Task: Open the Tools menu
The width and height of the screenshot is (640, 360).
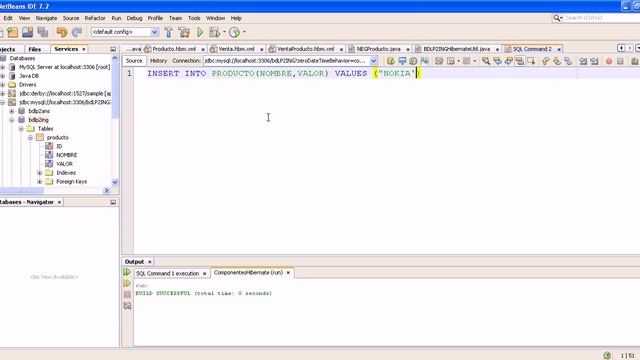Action: tap(194, 18)
